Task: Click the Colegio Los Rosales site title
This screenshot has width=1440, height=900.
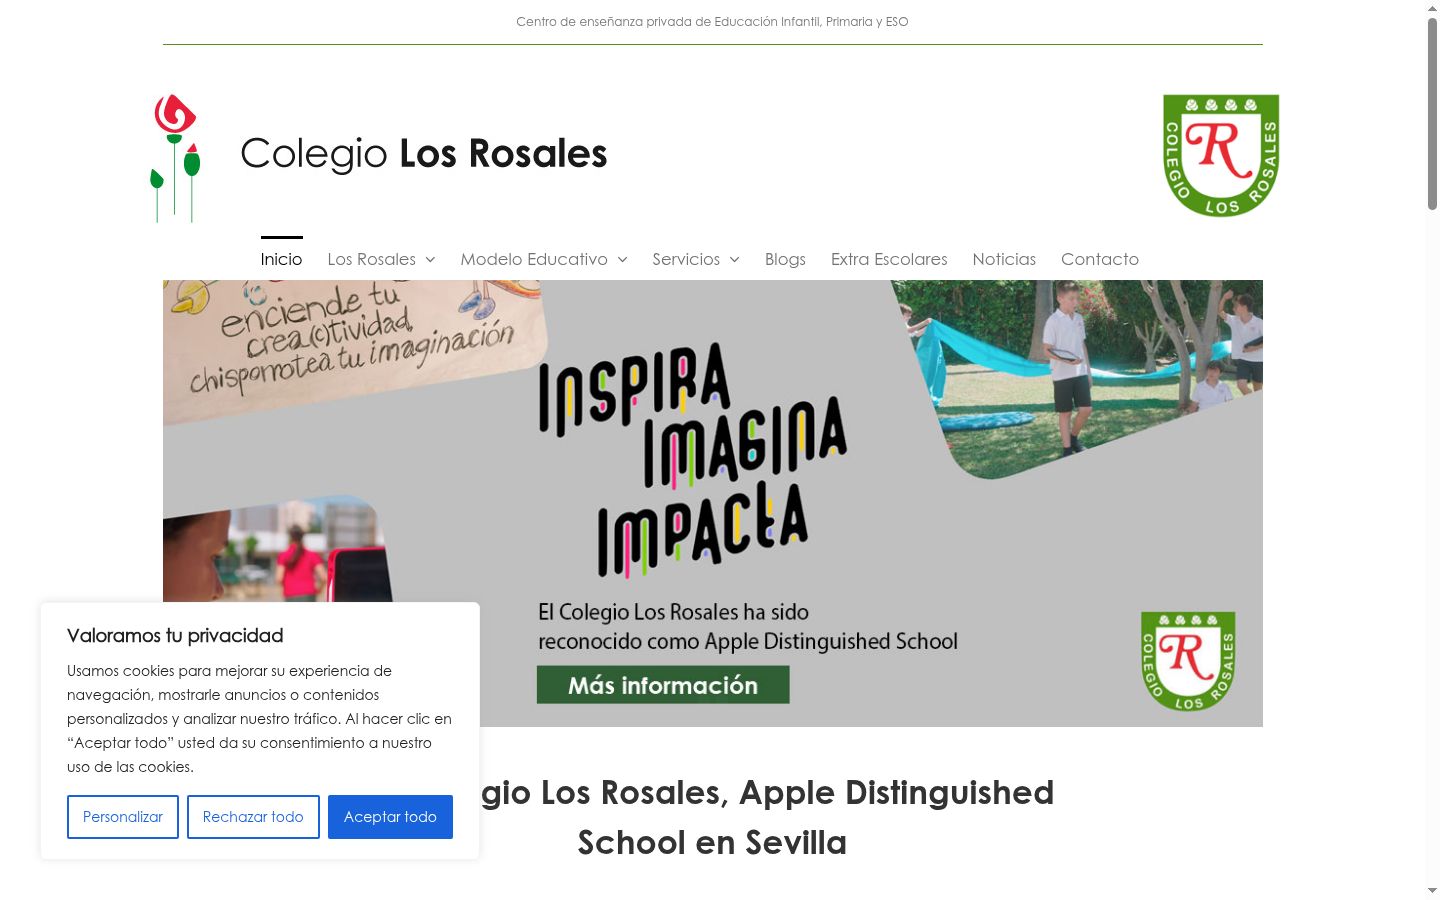Action: pos(424,154)
